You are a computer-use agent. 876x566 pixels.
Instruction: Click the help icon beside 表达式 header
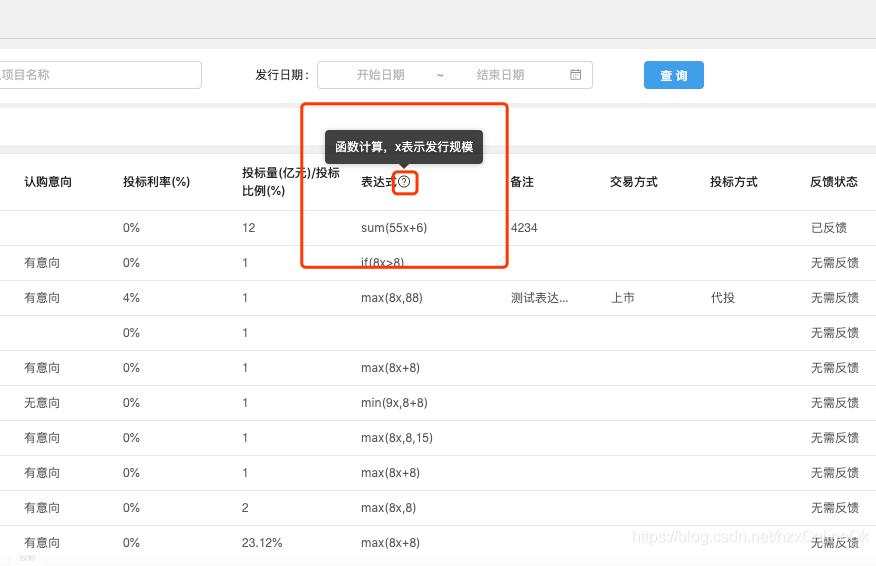tap(404, 182)
